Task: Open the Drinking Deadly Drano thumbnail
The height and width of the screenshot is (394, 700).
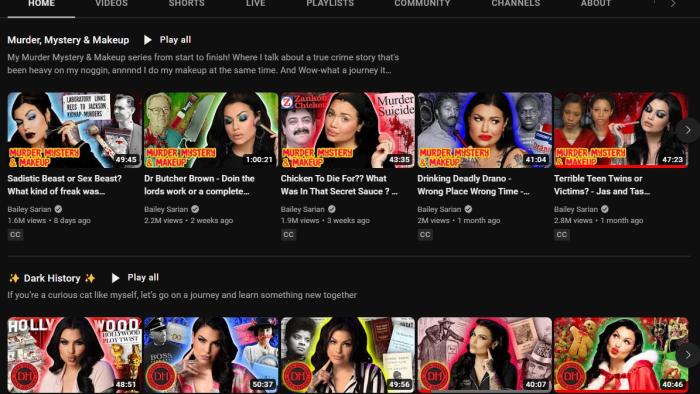Action: click(484, 130)
